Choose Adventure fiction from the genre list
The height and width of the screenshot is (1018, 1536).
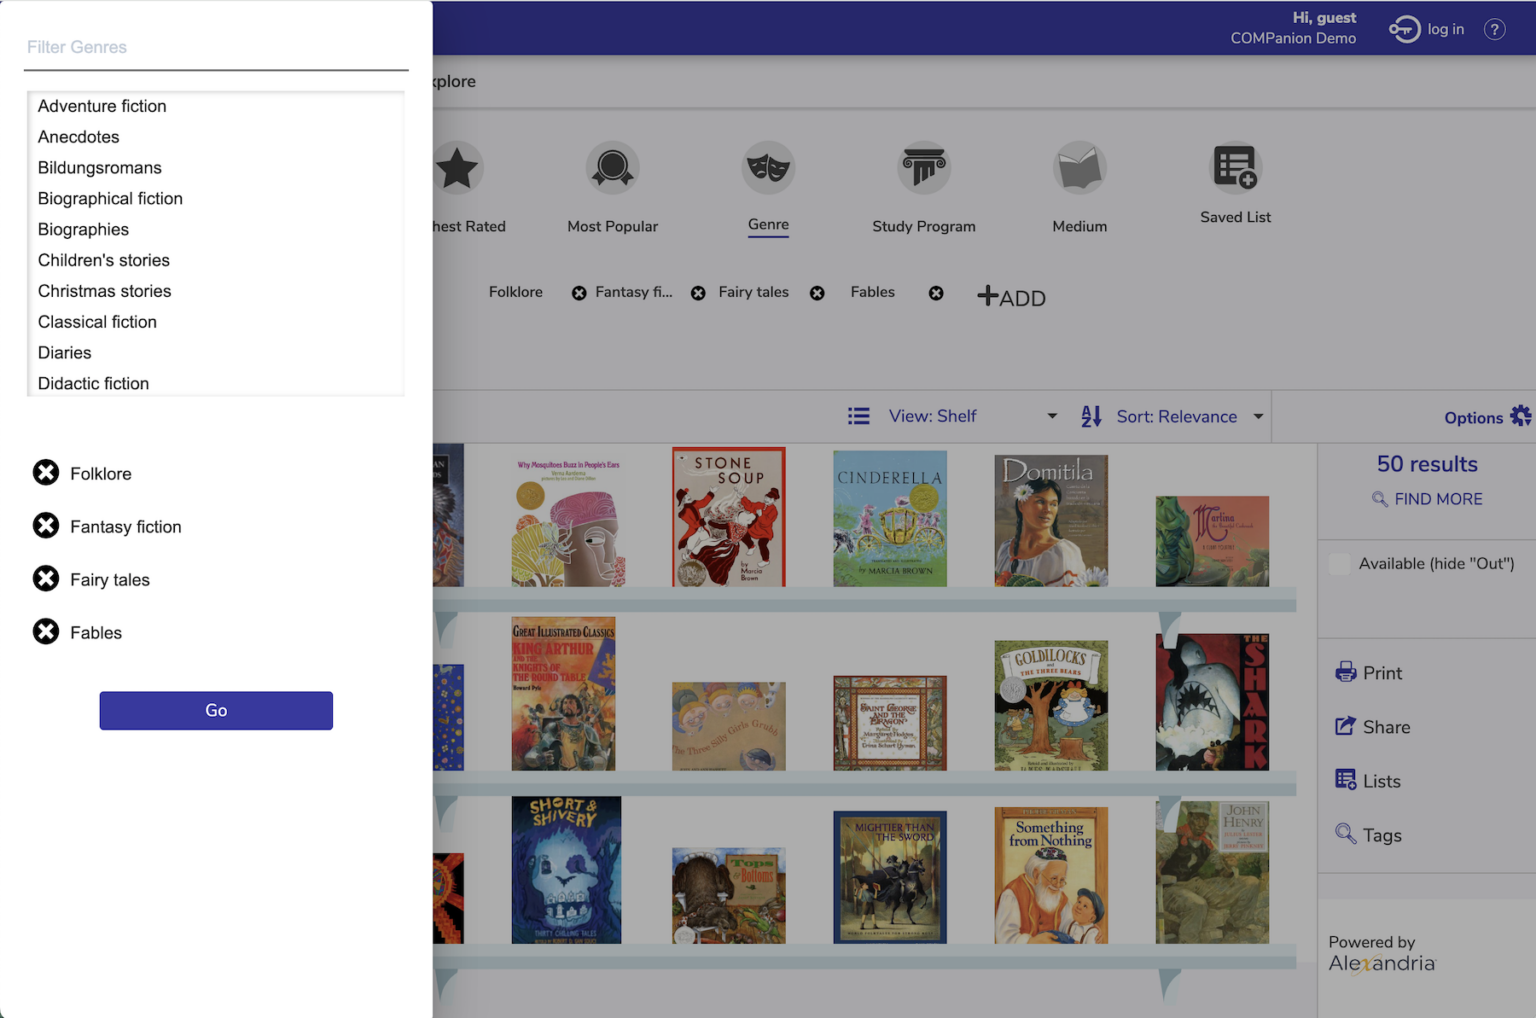[x=102, y=106]
